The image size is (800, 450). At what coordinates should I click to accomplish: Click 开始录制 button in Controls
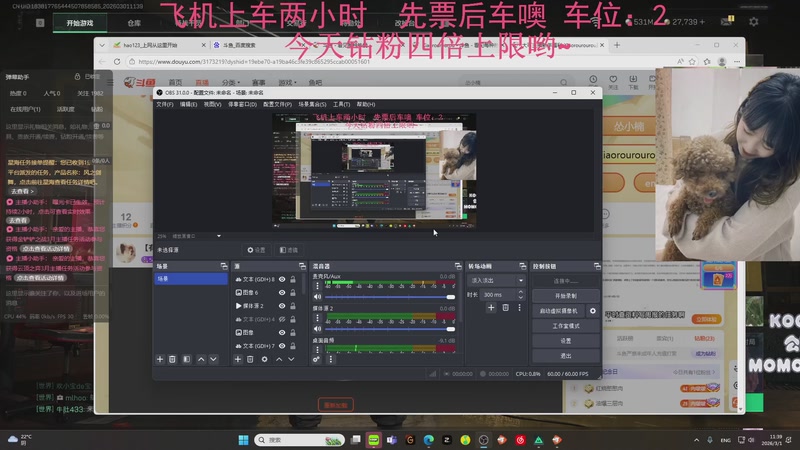point(566,296)
